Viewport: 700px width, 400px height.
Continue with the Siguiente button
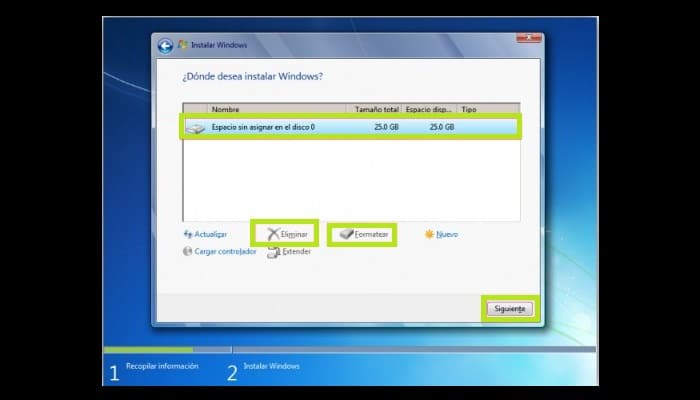tap(510, 308)
